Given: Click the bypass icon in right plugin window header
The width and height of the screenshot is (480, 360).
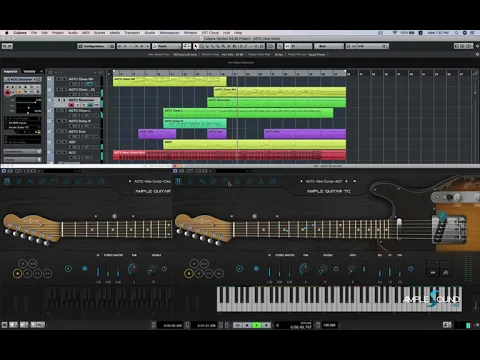Looking at the screenshot, I should 175,171.
